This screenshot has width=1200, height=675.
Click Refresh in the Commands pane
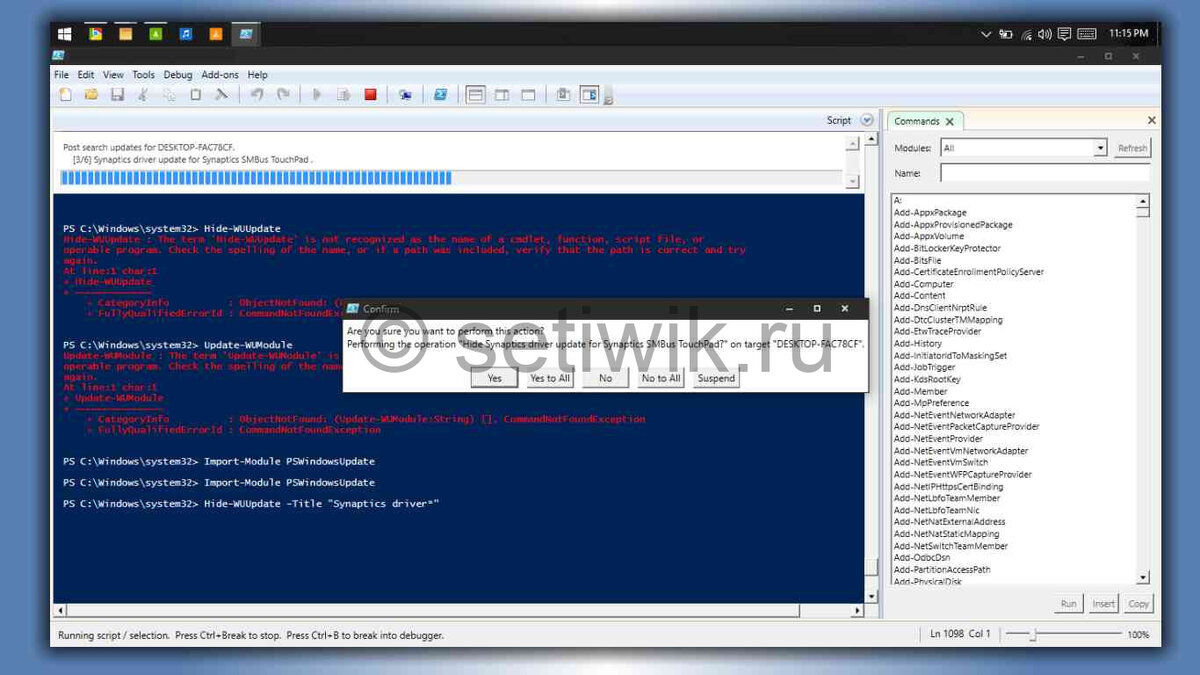1131,147
